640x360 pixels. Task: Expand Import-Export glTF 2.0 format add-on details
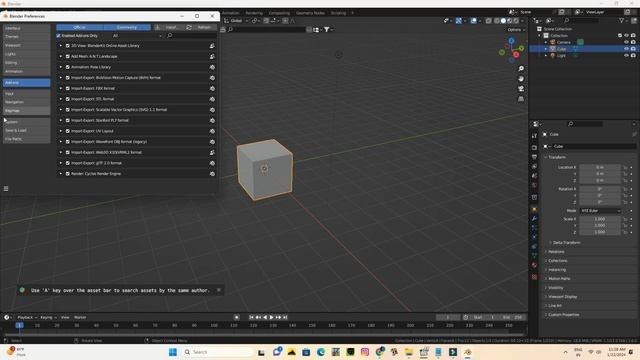coord(61,163)
